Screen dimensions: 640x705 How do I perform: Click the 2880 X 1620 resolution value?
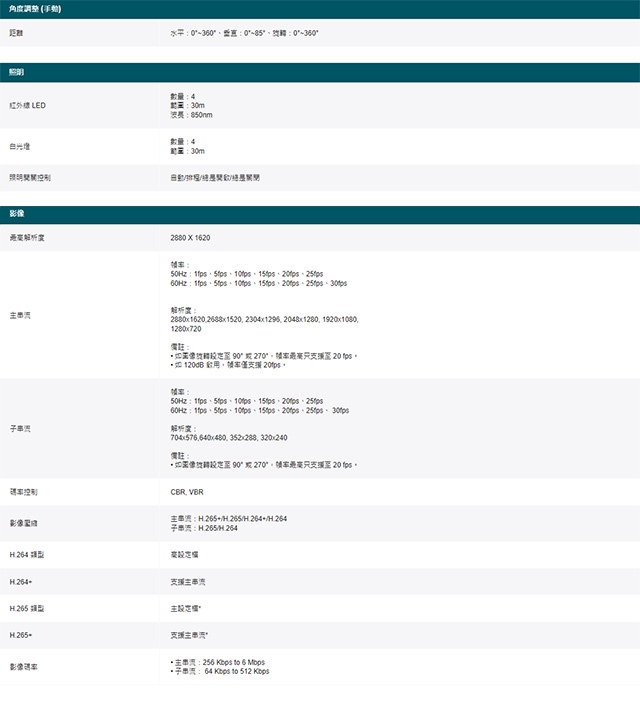[191, 238]
